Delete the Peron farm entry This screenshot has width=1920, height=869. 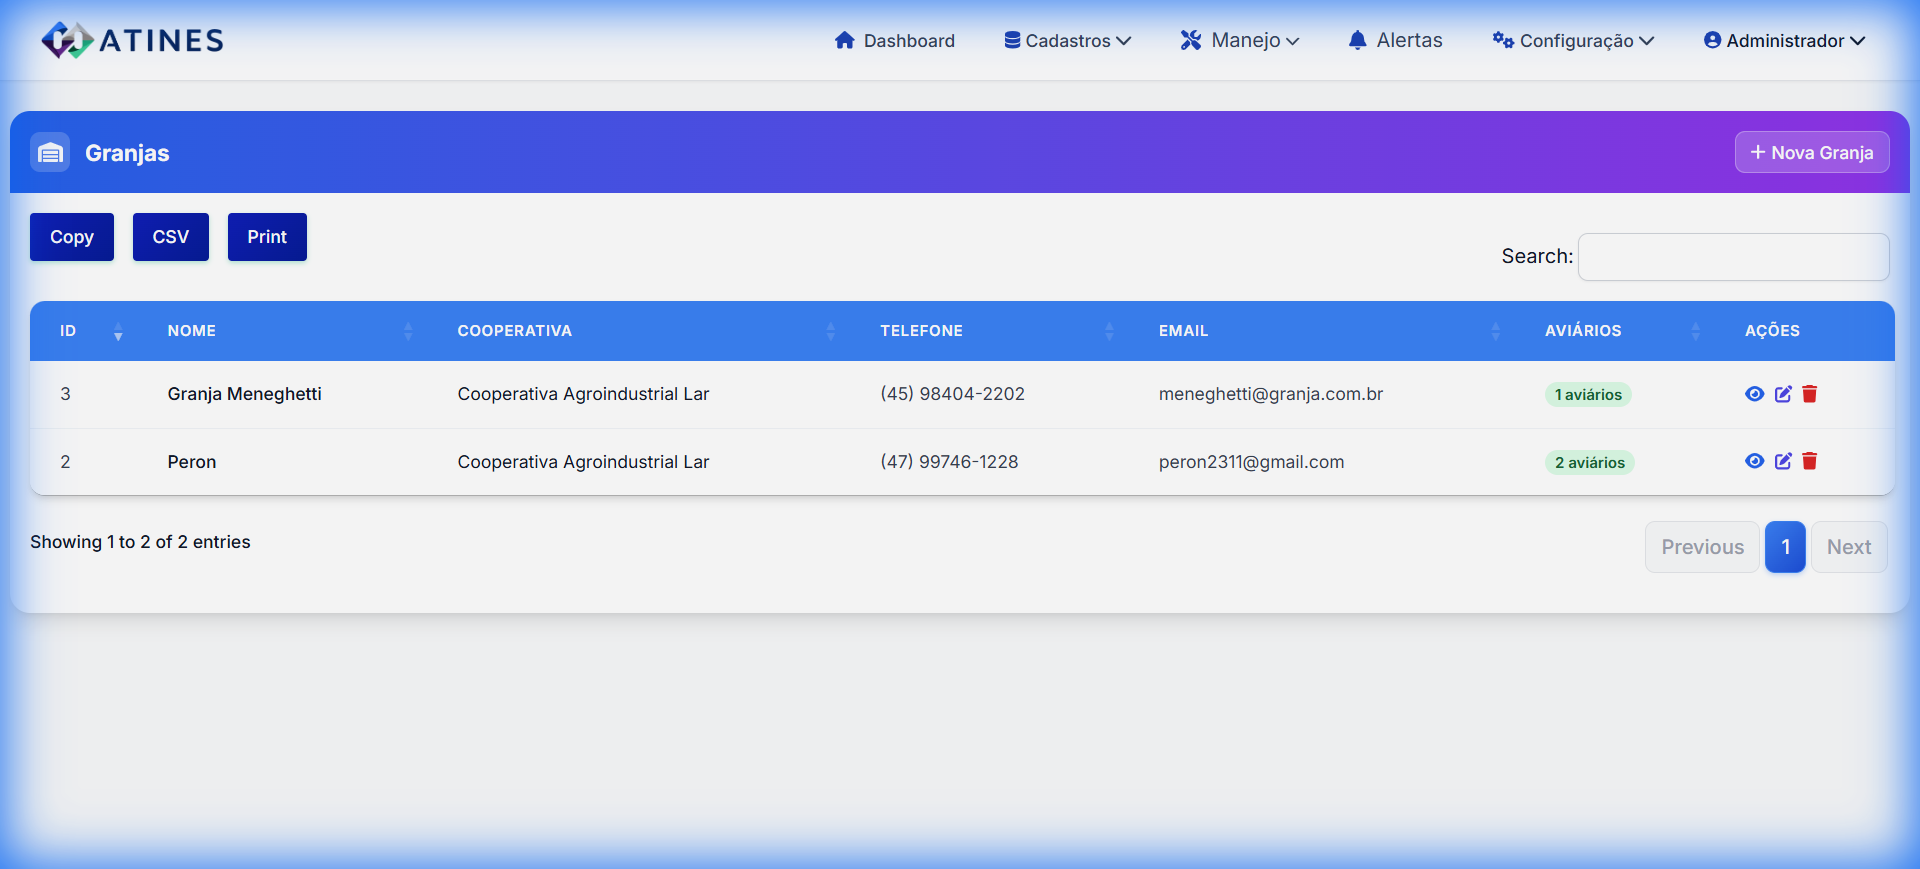(x=1809, y=461)
